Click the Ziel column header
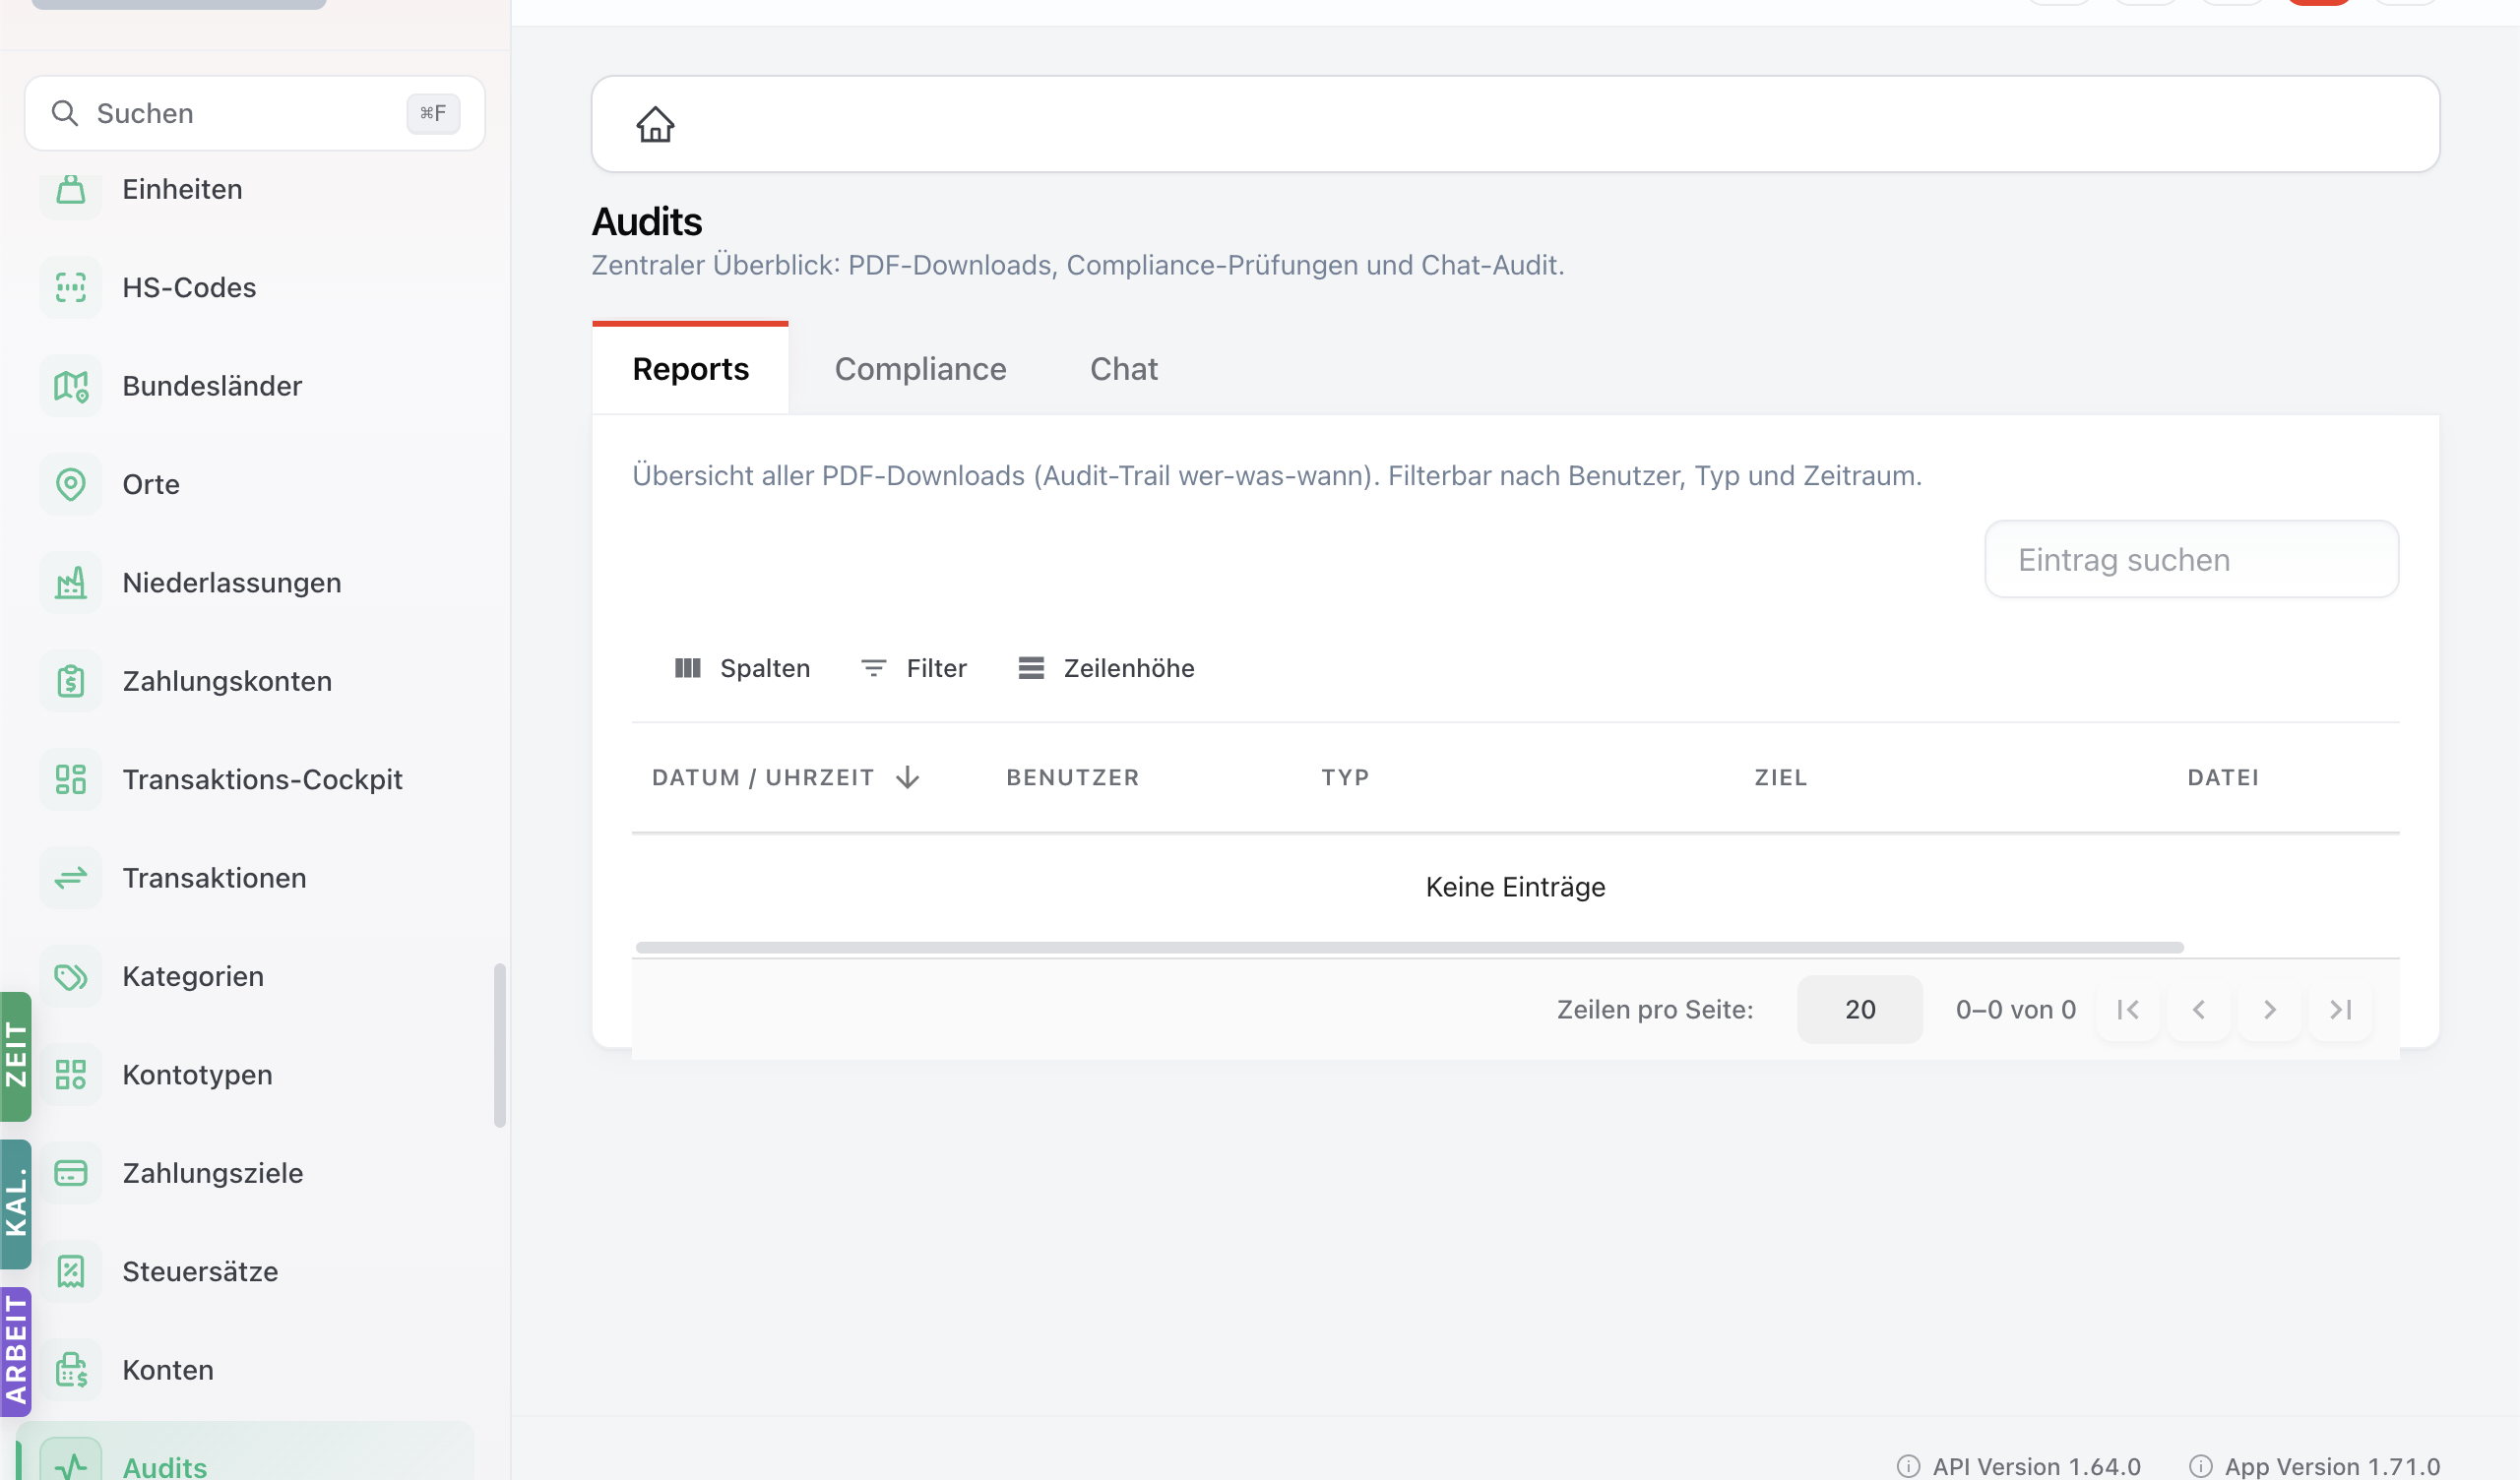Image resolution: width=2520 pixels, height=1480 pixels. [x=1781, y=777]
